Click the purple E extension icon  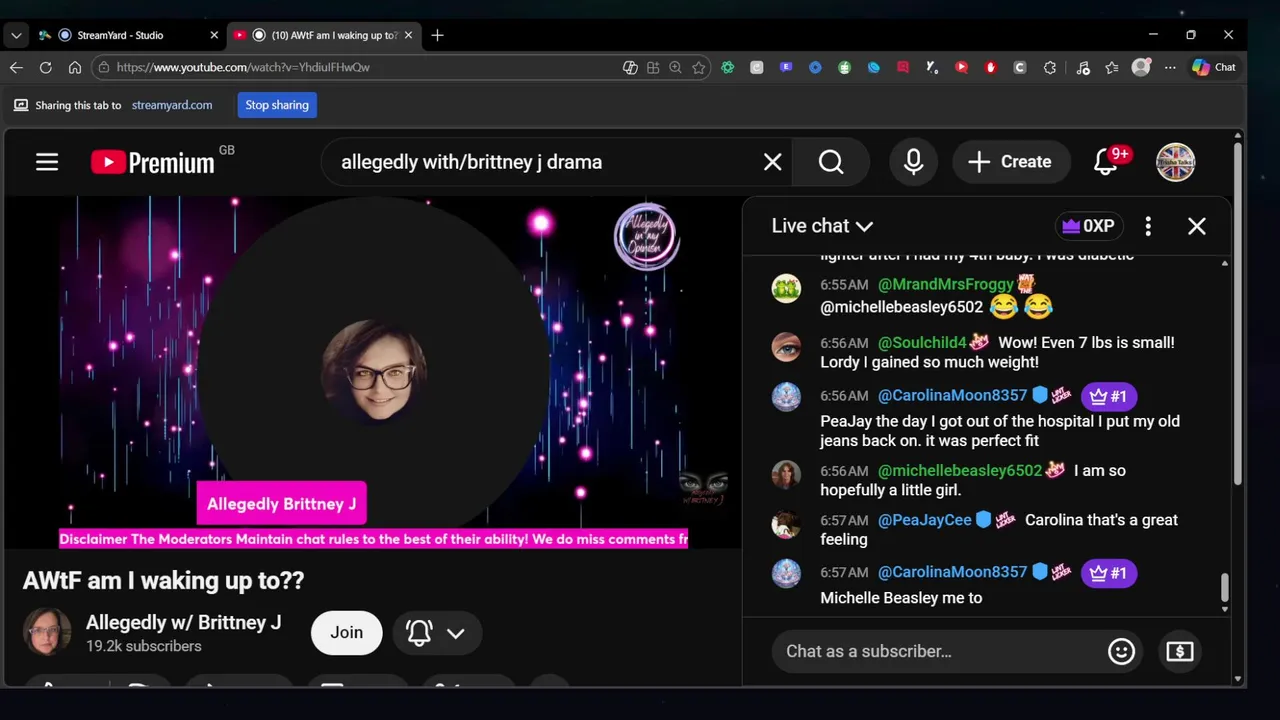(786, 67)
